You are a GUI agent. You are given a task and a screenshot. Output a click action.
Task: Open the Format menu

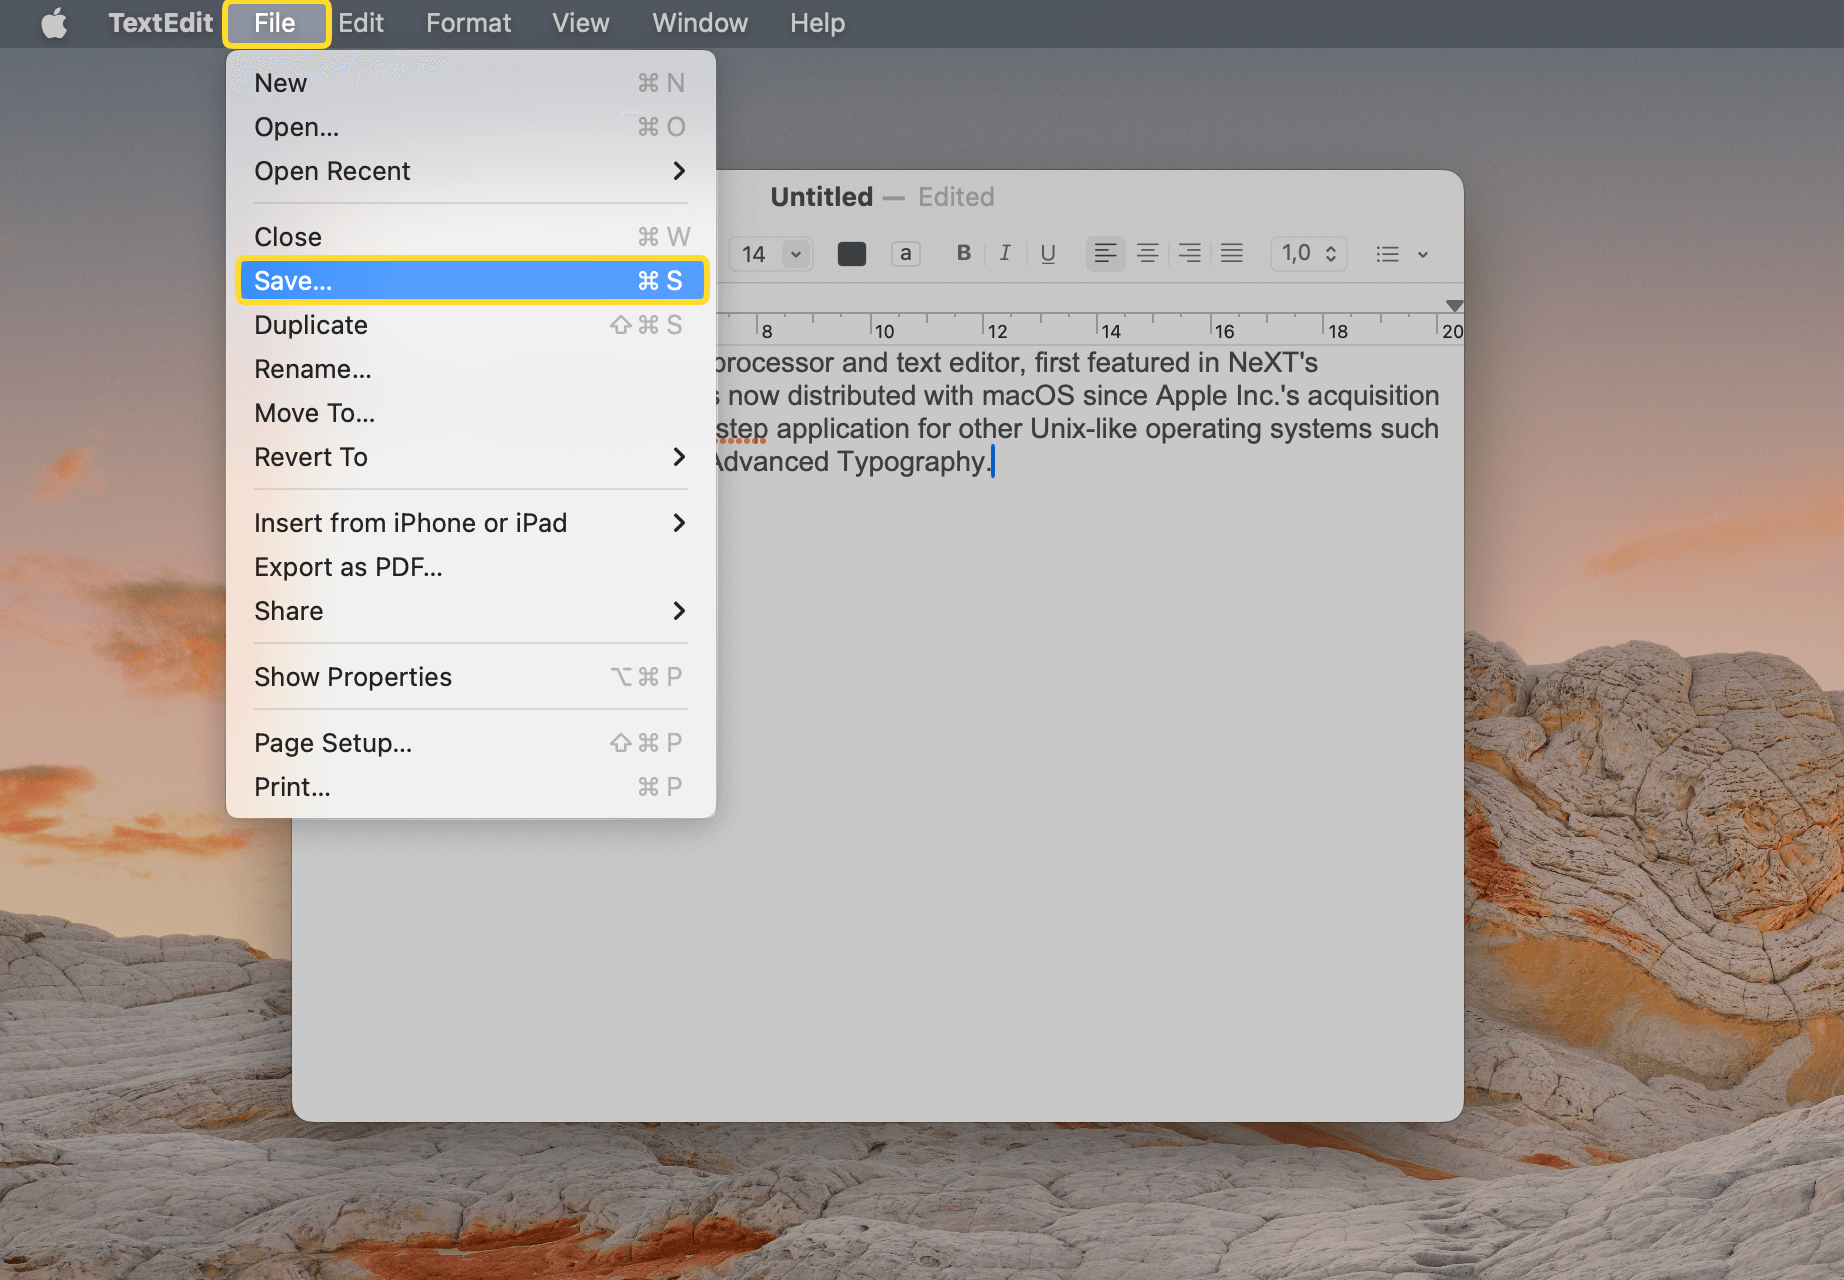pos(468,23)
